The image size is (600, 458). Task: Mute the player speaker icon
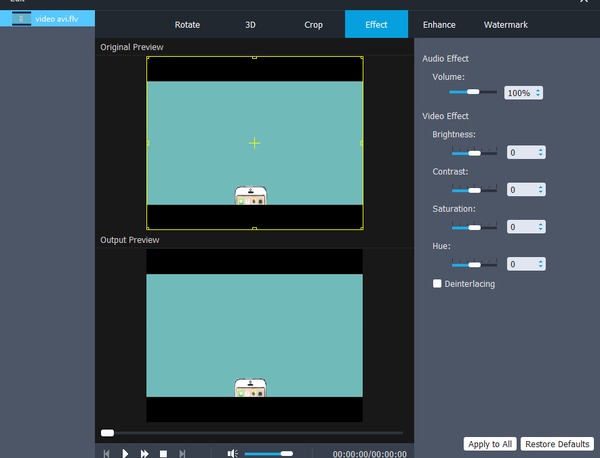pos(232,453)
